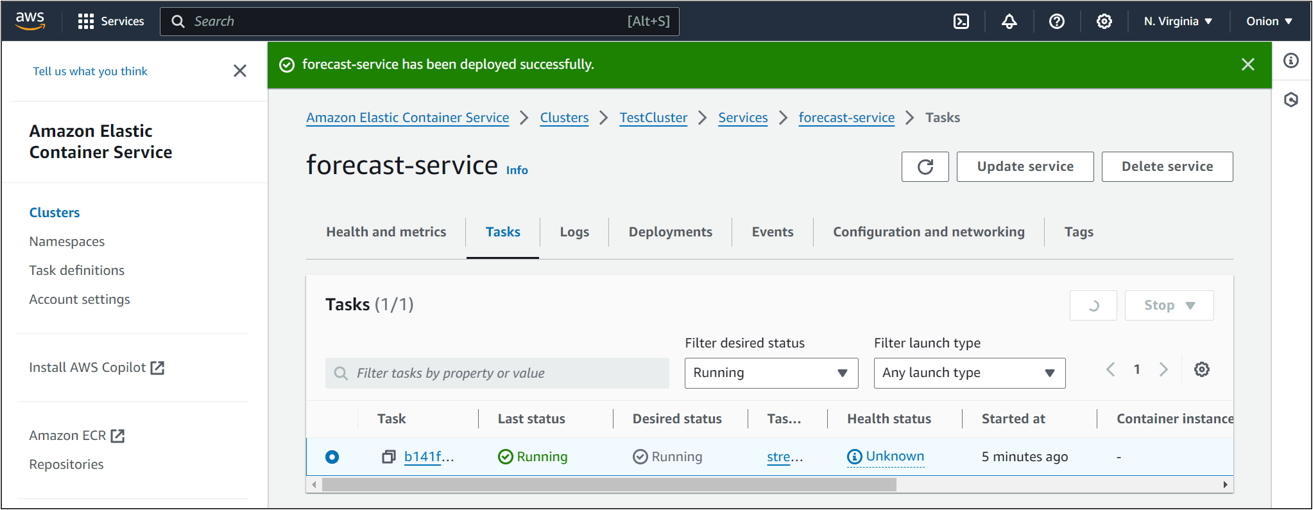Select the Tasks tab
The image size is (1313, 510).
[503, 232]
